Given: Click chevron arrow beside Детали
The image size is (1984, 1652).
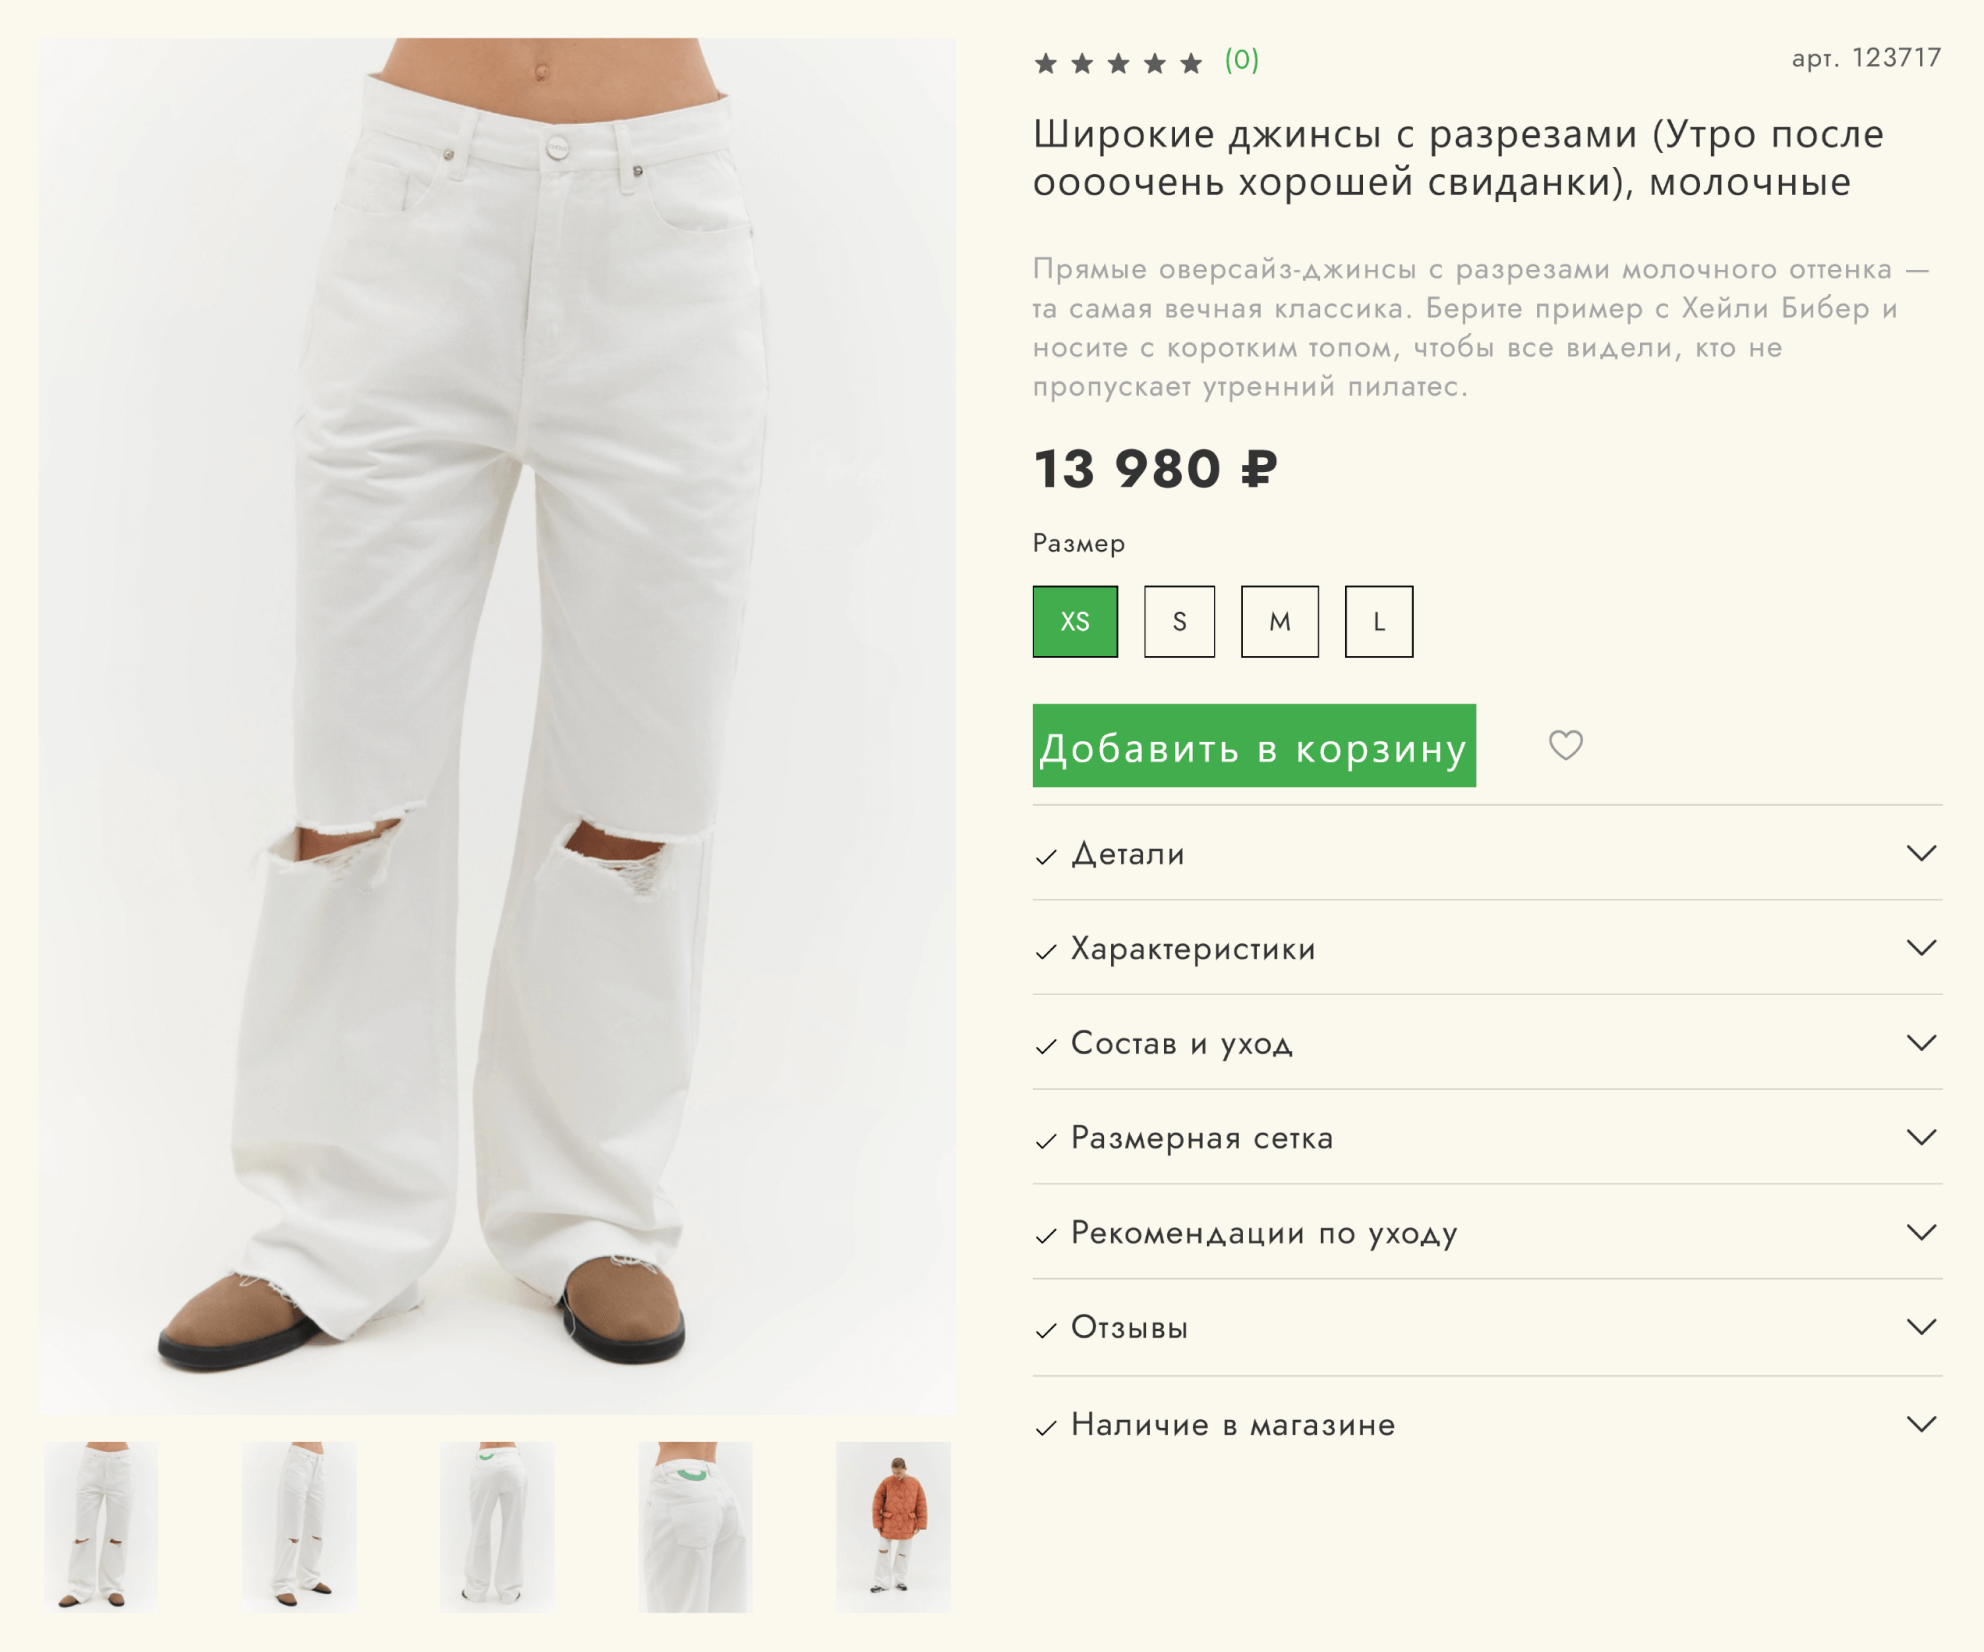Looking at the screenshot, I should pos(1921,854).
